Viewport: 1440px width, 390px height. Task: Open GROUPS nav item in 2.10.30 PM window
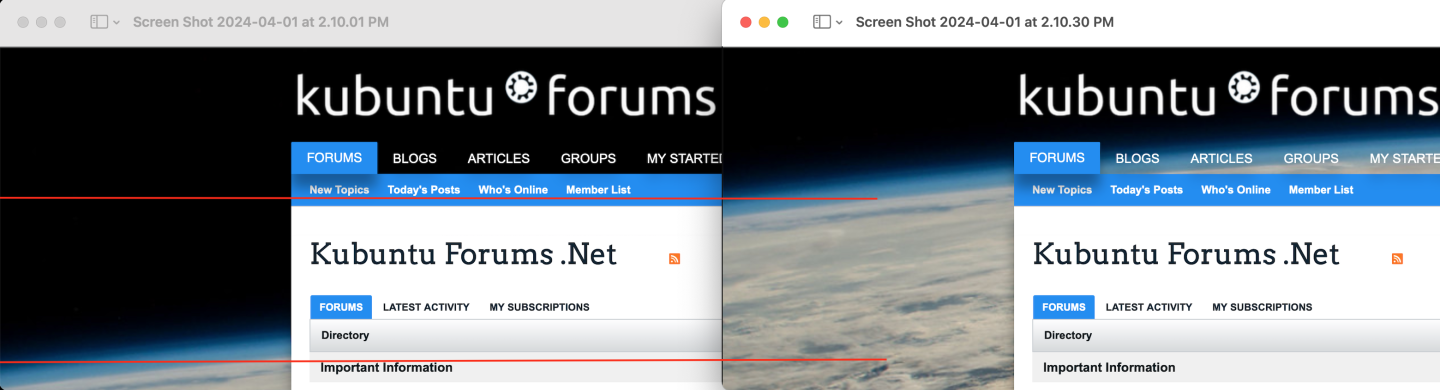click(x=1311, y=158)
